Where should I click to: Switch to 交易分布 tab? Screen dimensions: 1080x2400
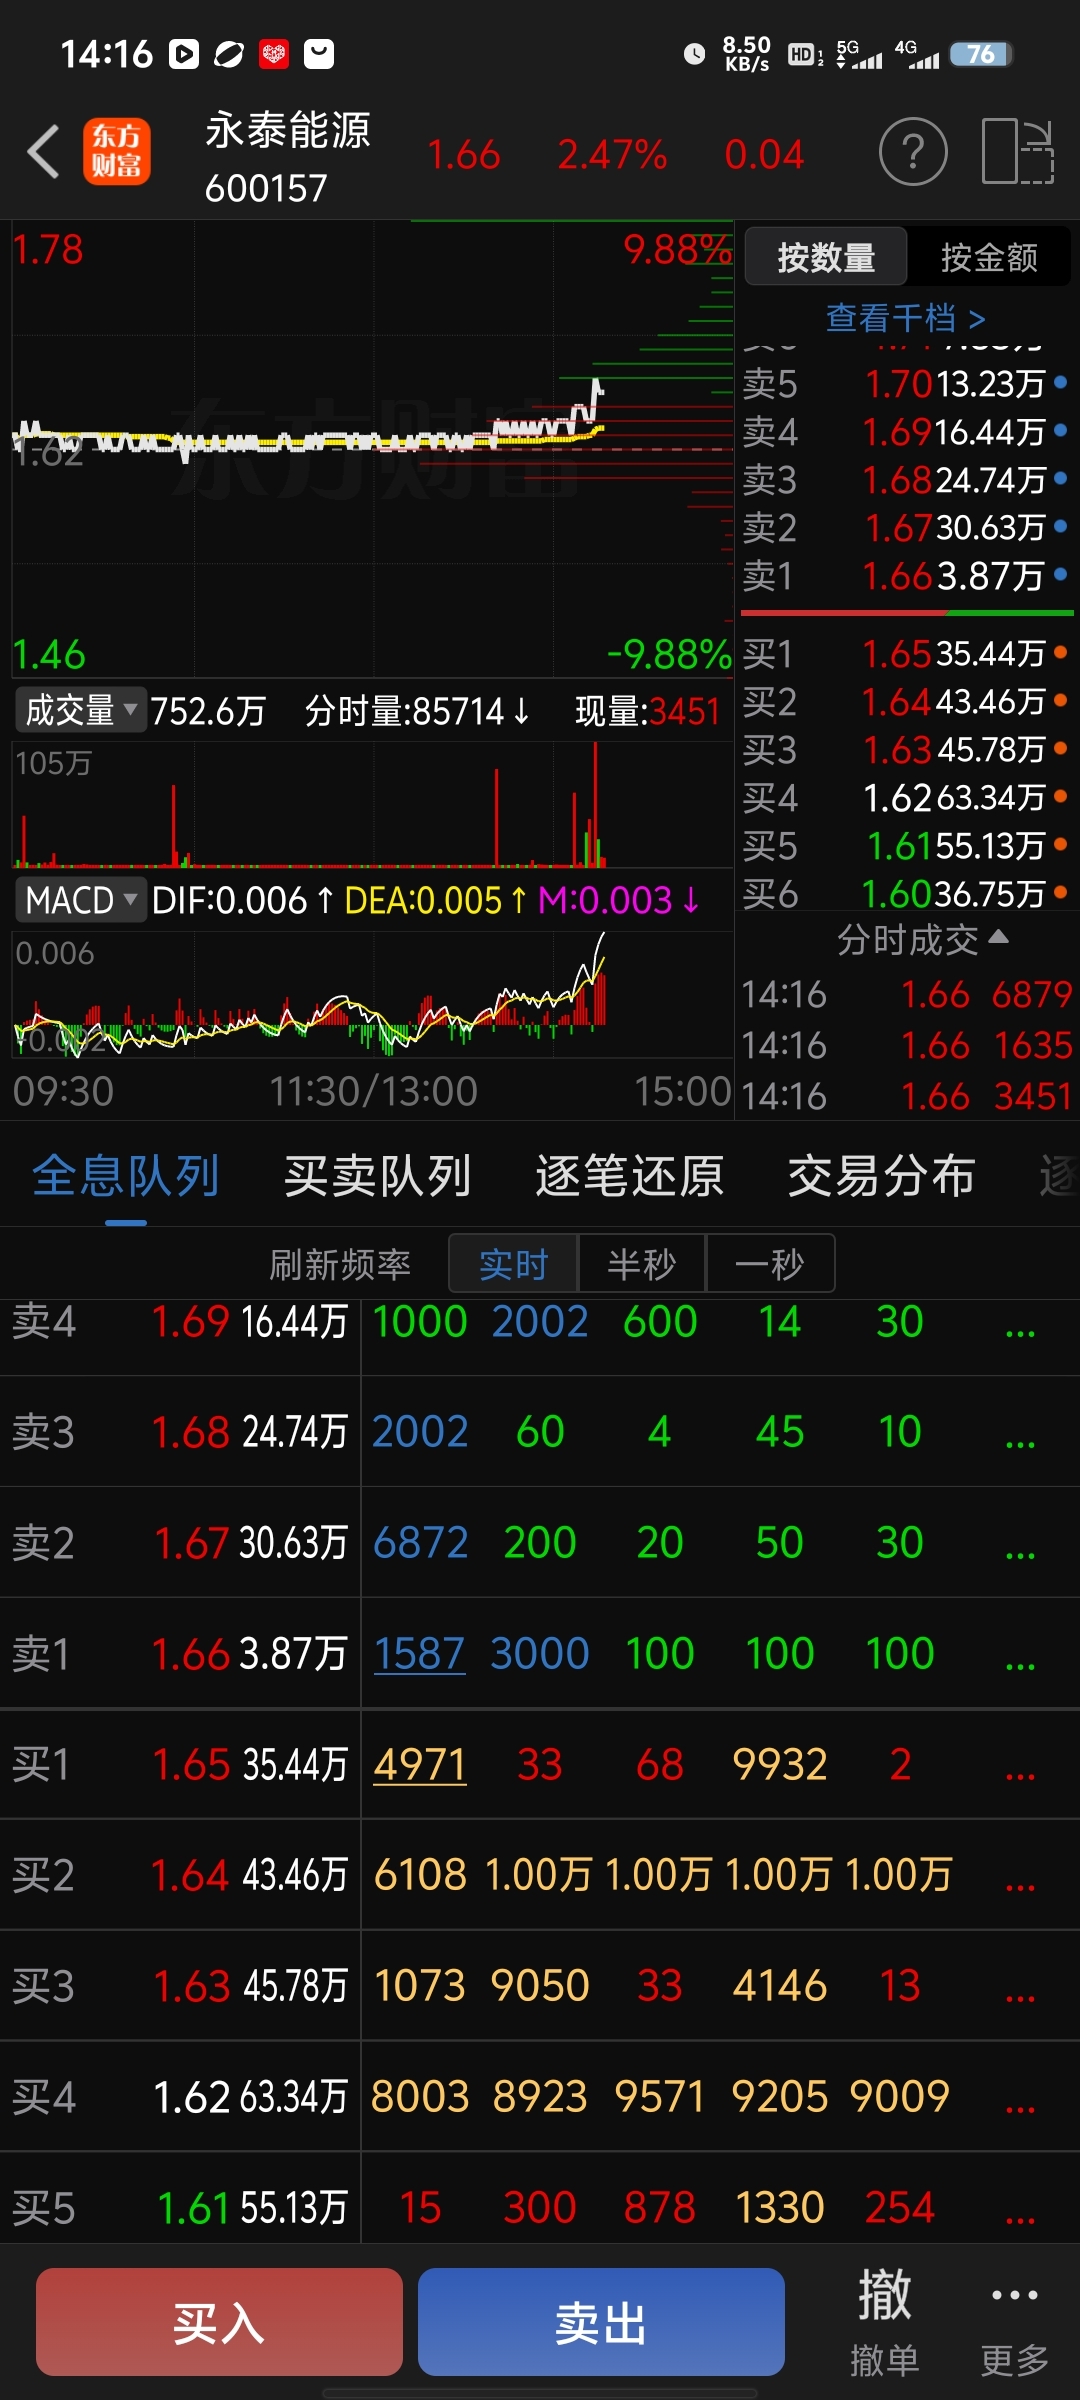click(881, 1176)
